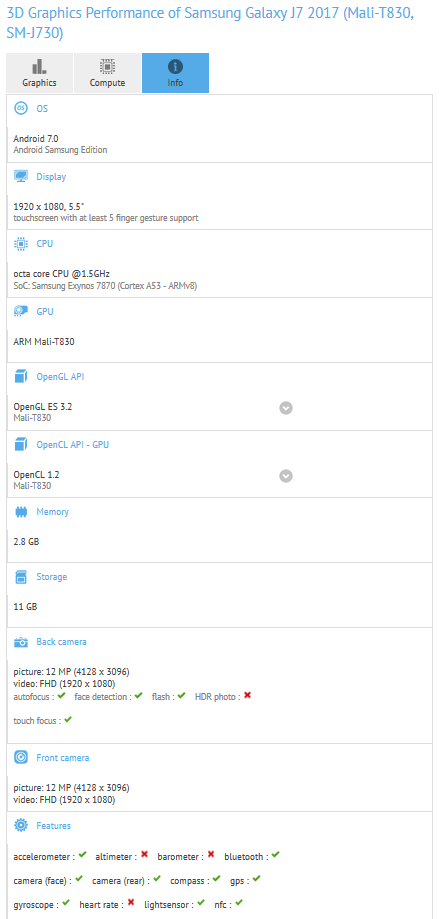Click the Display monitor icon
Viewport: 440px width, 919px height.
click(x=21, y=176)
